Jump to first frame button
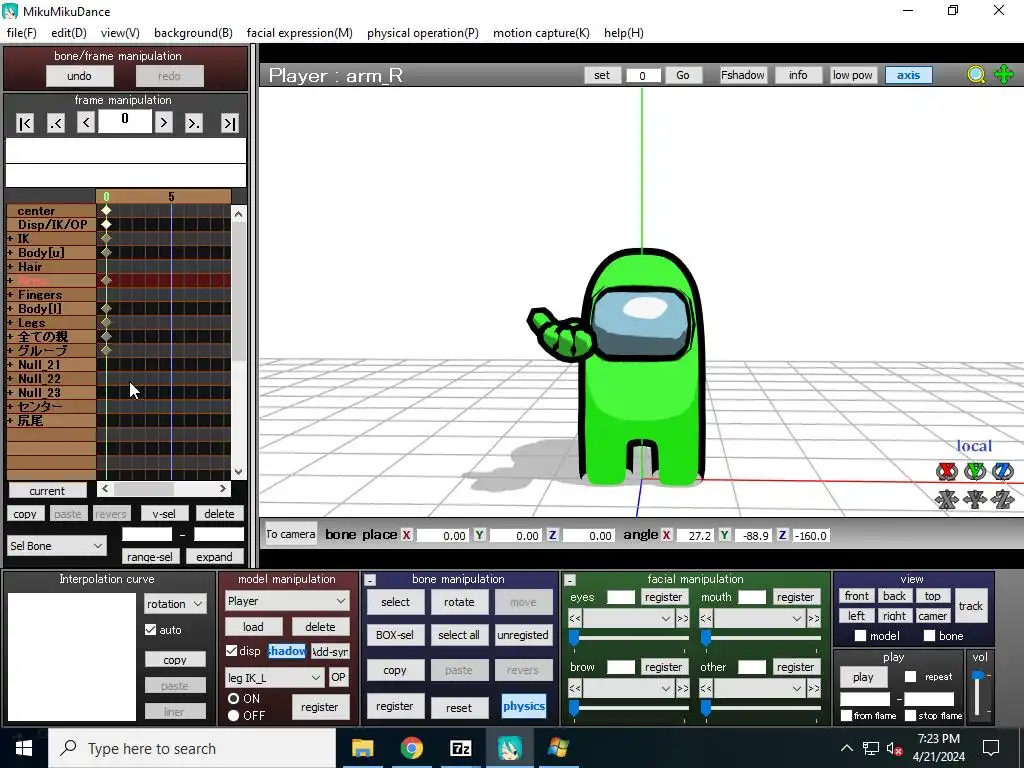This screenshot has height=768, width=1024. [25, 123]
